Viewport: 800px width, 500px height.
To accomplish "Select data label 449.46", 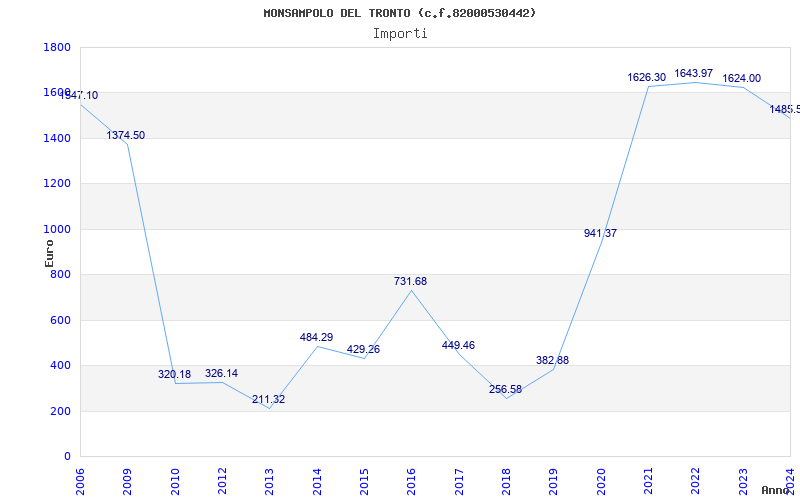I will click(458, 345).
